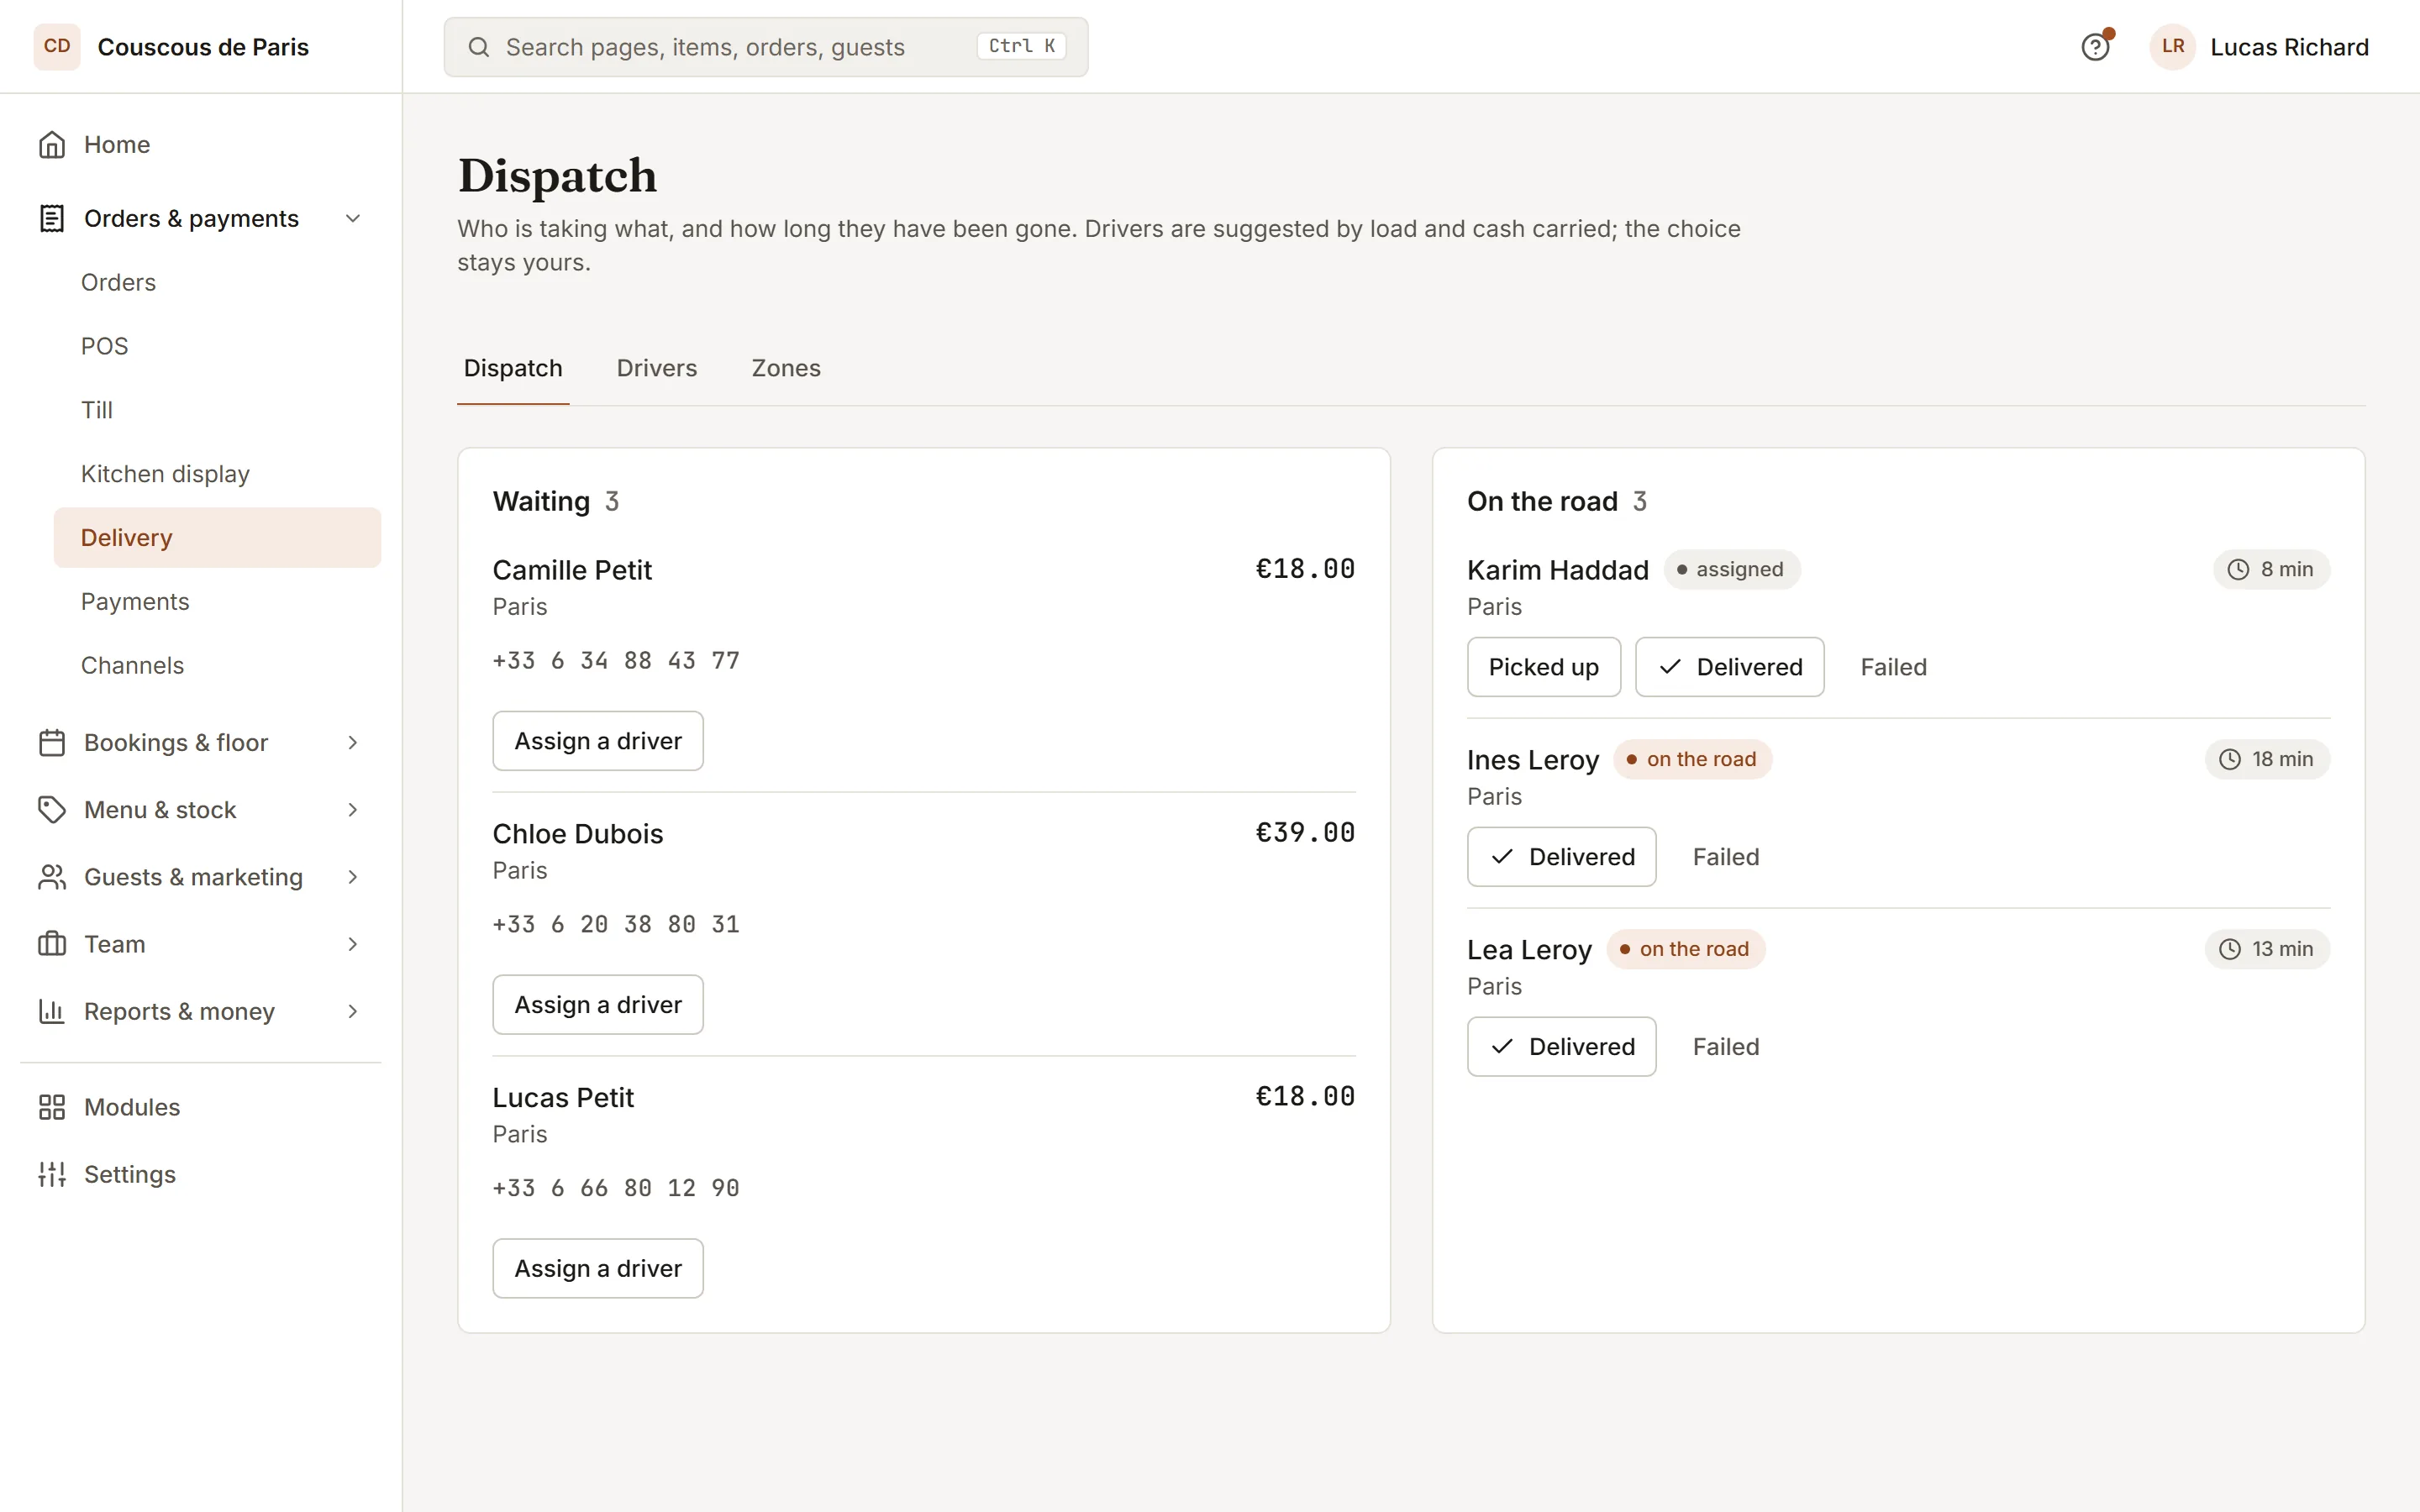
Task: Assign a driver to Camille Petit
Action: click(x=598, y=741)
